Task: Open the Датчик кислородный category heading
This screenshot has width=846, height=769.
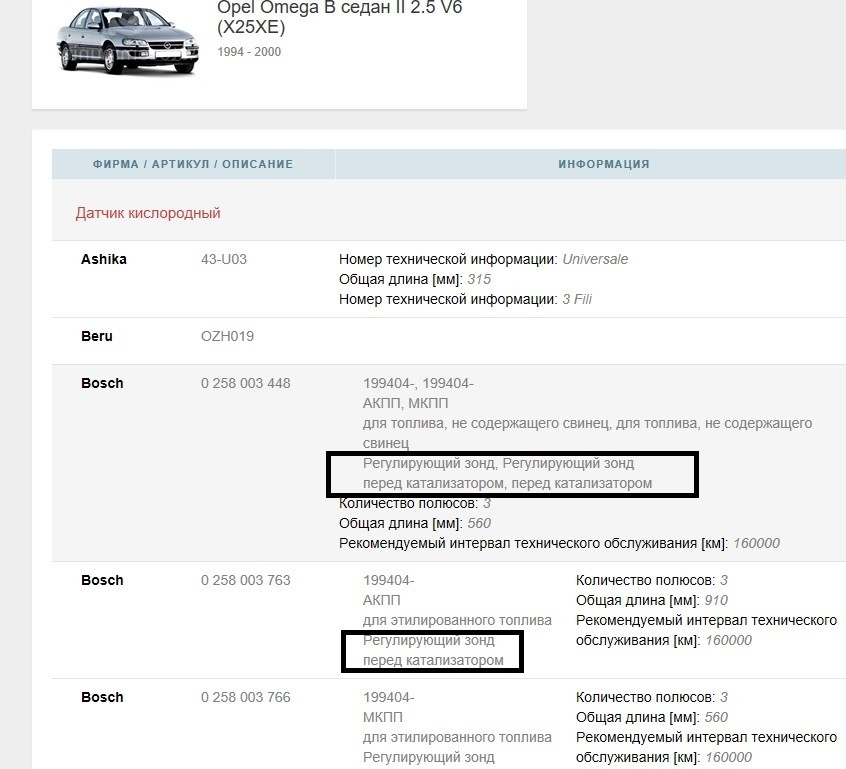Action: (148, 213)
